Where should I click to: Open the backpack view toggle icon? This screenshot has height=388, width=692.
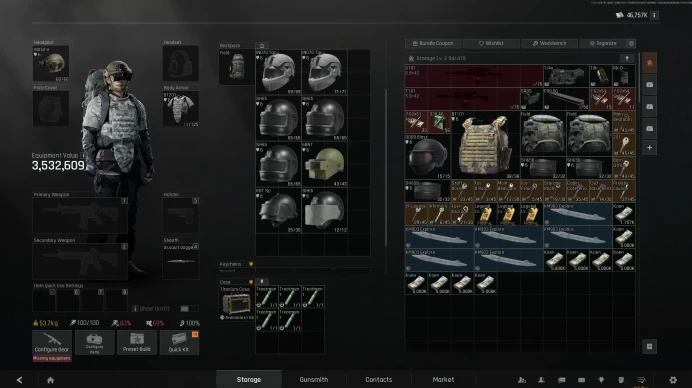(x=262, y=45)
